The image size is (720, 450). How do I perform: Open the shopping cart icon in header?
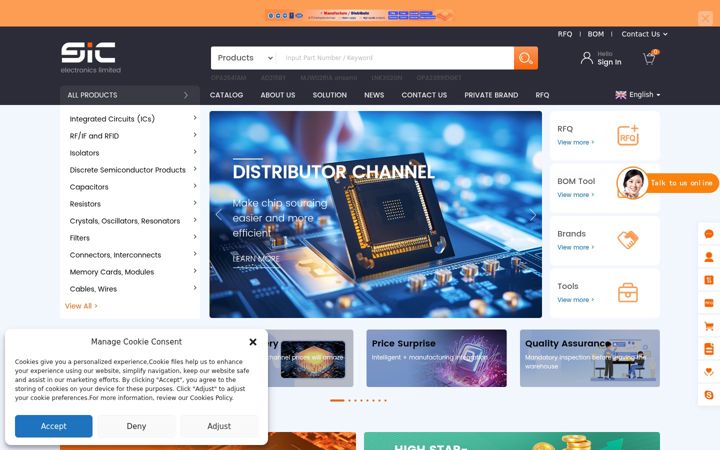(x=649, y=58)
